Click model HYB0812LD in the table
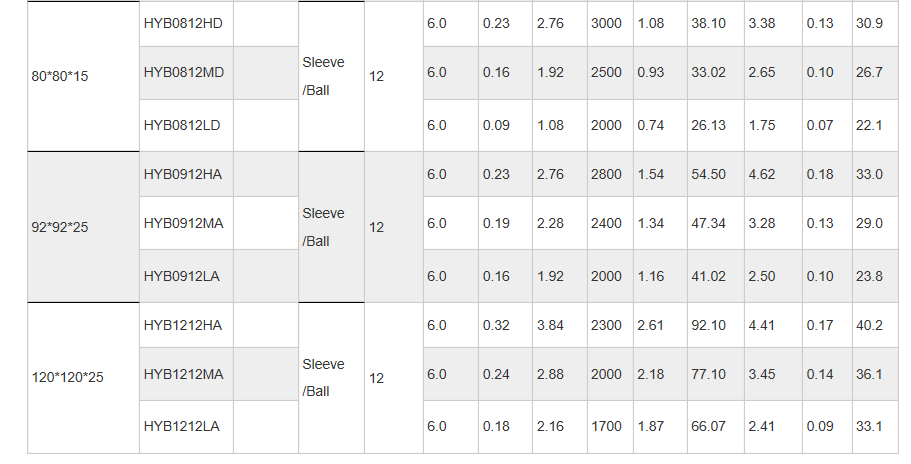911x464 pixels. (x=183, y=125)
